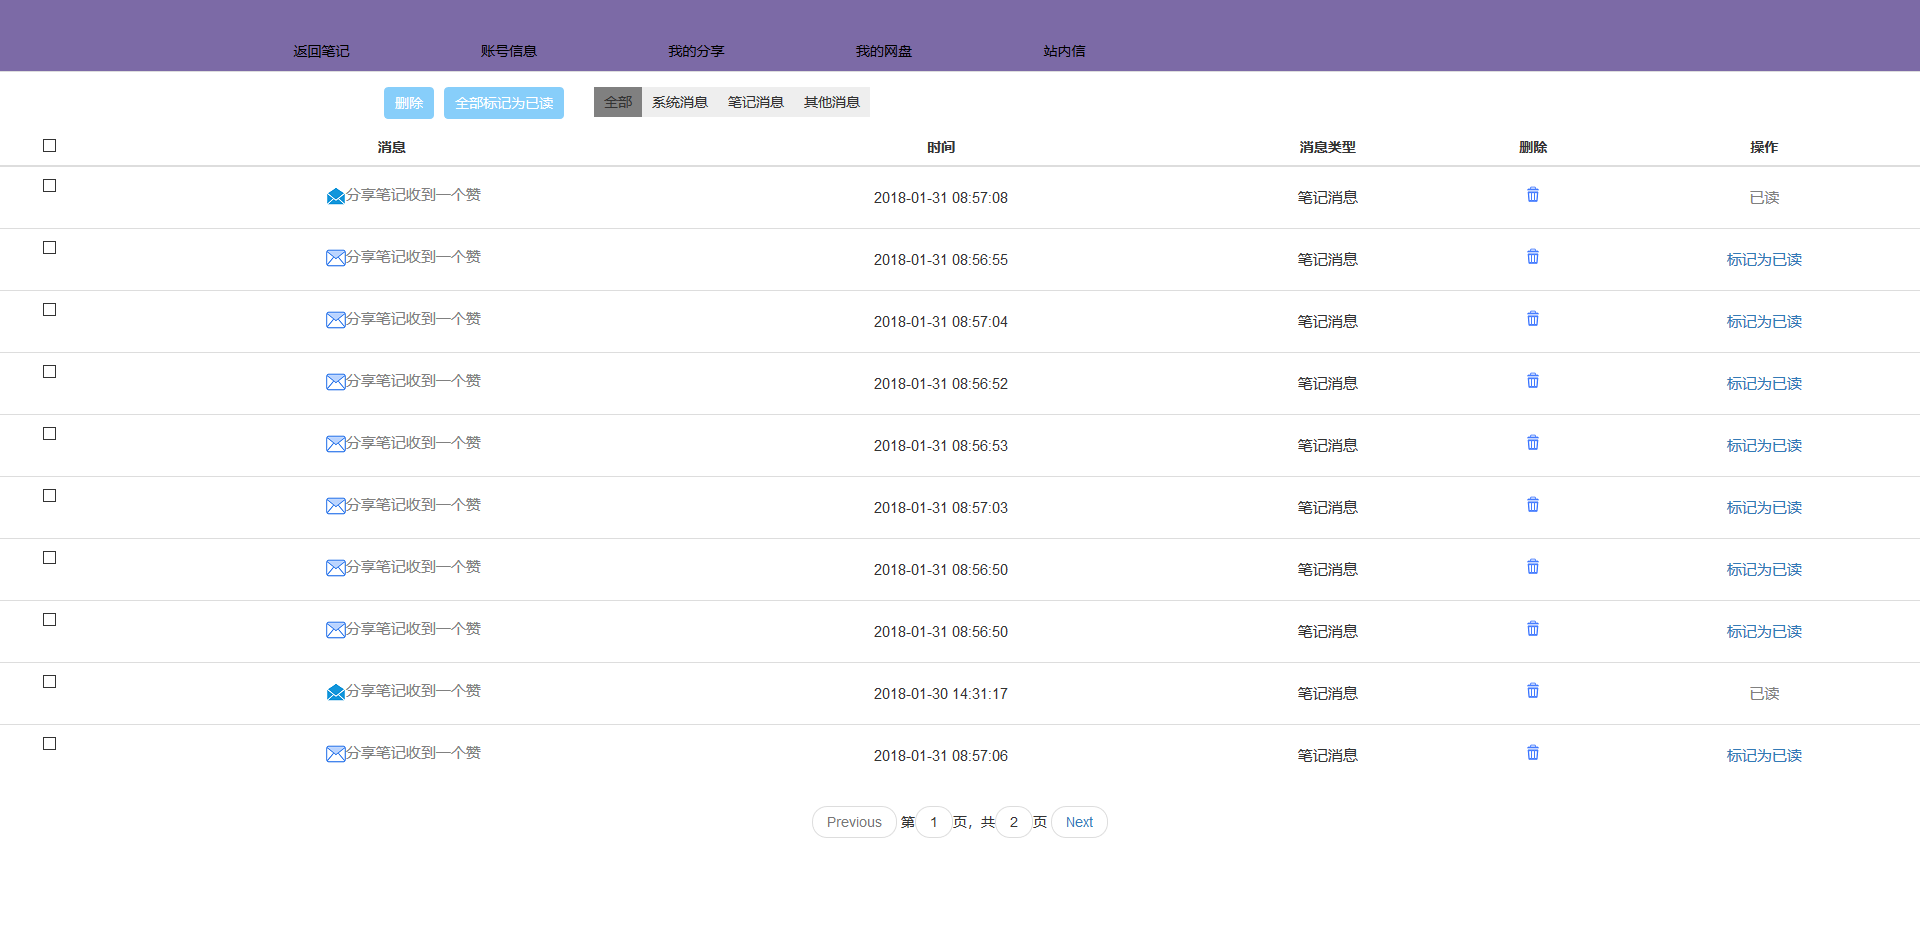Viewport: 1920px width, 926px height.
Task: Tick the select-all checkbox in table header
Action: tap(49, 146)
